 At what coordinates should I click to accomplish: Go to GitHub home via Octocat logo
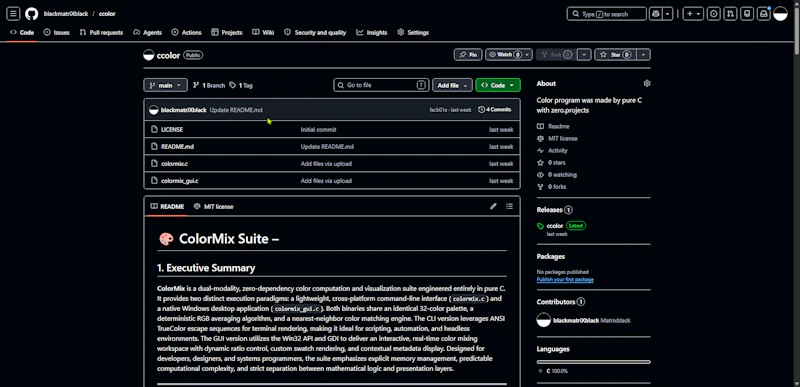[x=32, y=14]
